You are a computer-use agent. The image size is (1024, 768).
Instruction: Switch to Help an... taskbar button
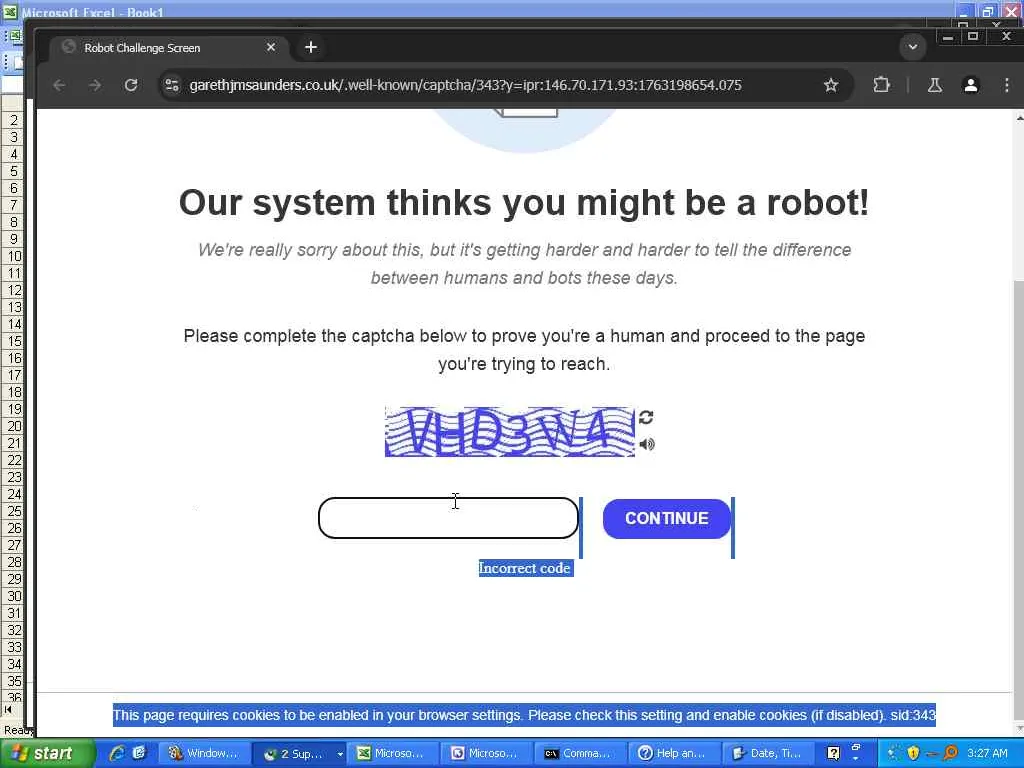(675, 753)
